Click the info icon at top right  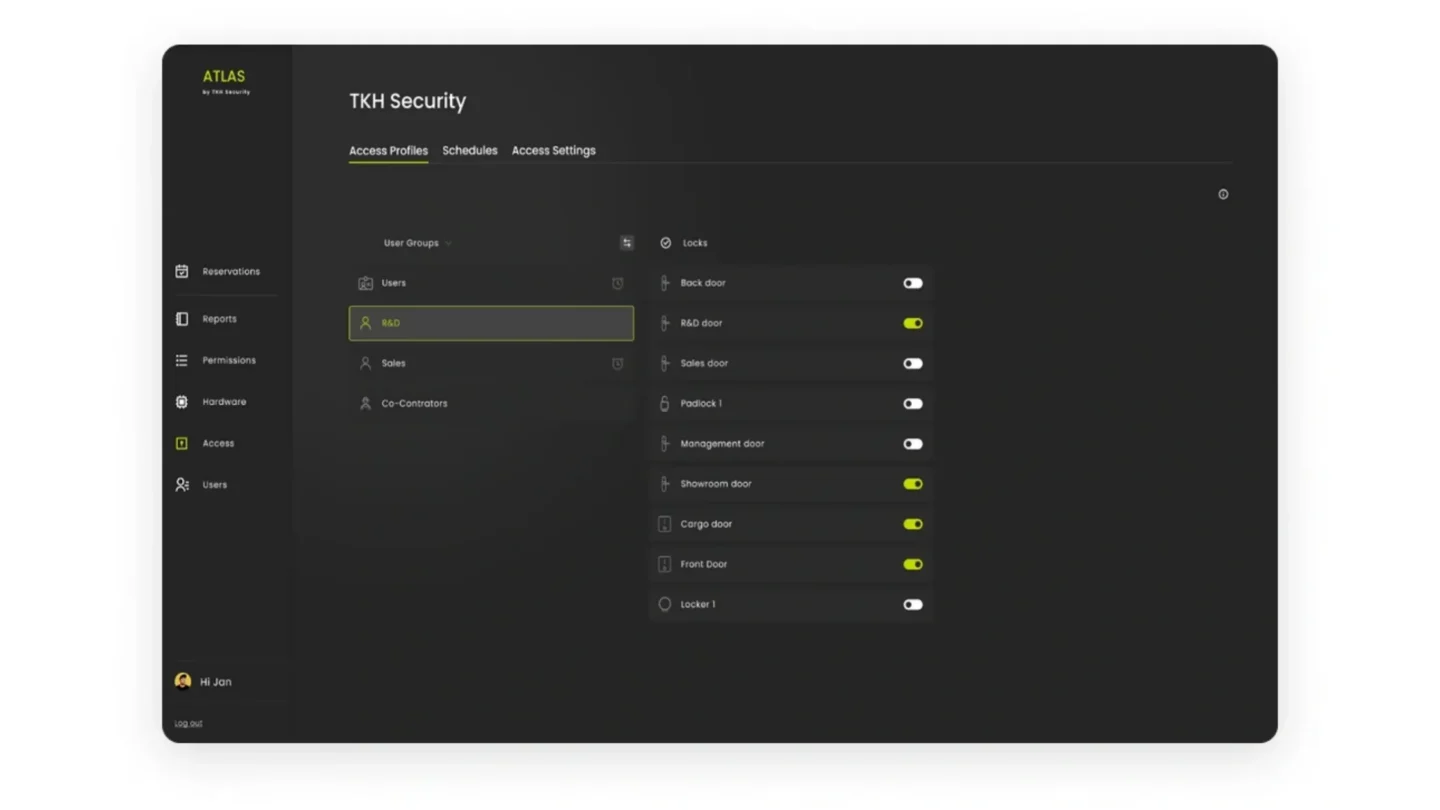[1223, 194]
